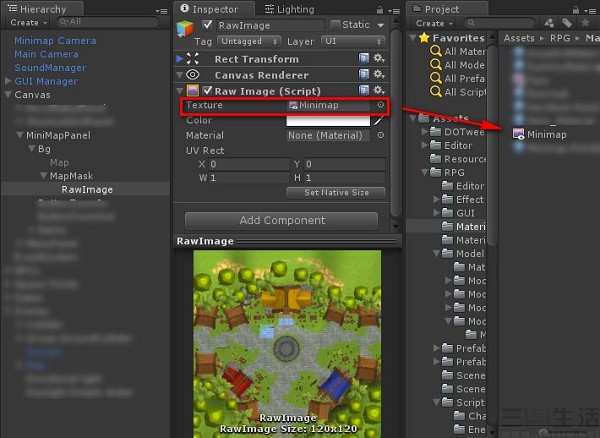Click the UV Rect W field
The width and height of the screenshot is (600, 438).
point(249,177)
